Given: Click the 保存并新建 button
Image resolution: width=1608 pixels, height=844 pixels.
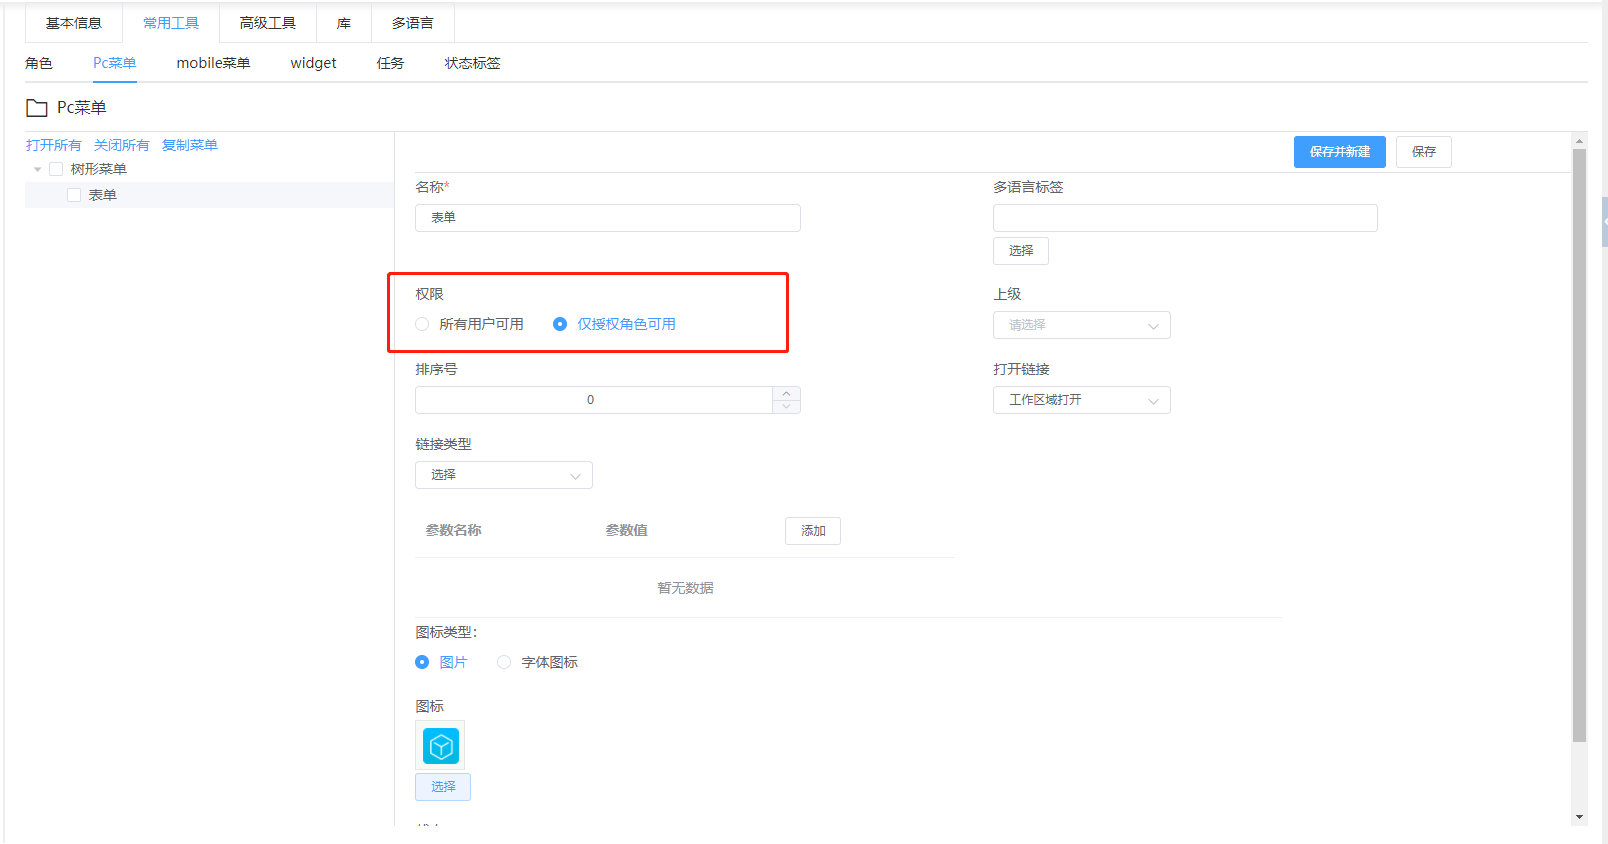Looking at the screenshot, I should pos(1339,152).
